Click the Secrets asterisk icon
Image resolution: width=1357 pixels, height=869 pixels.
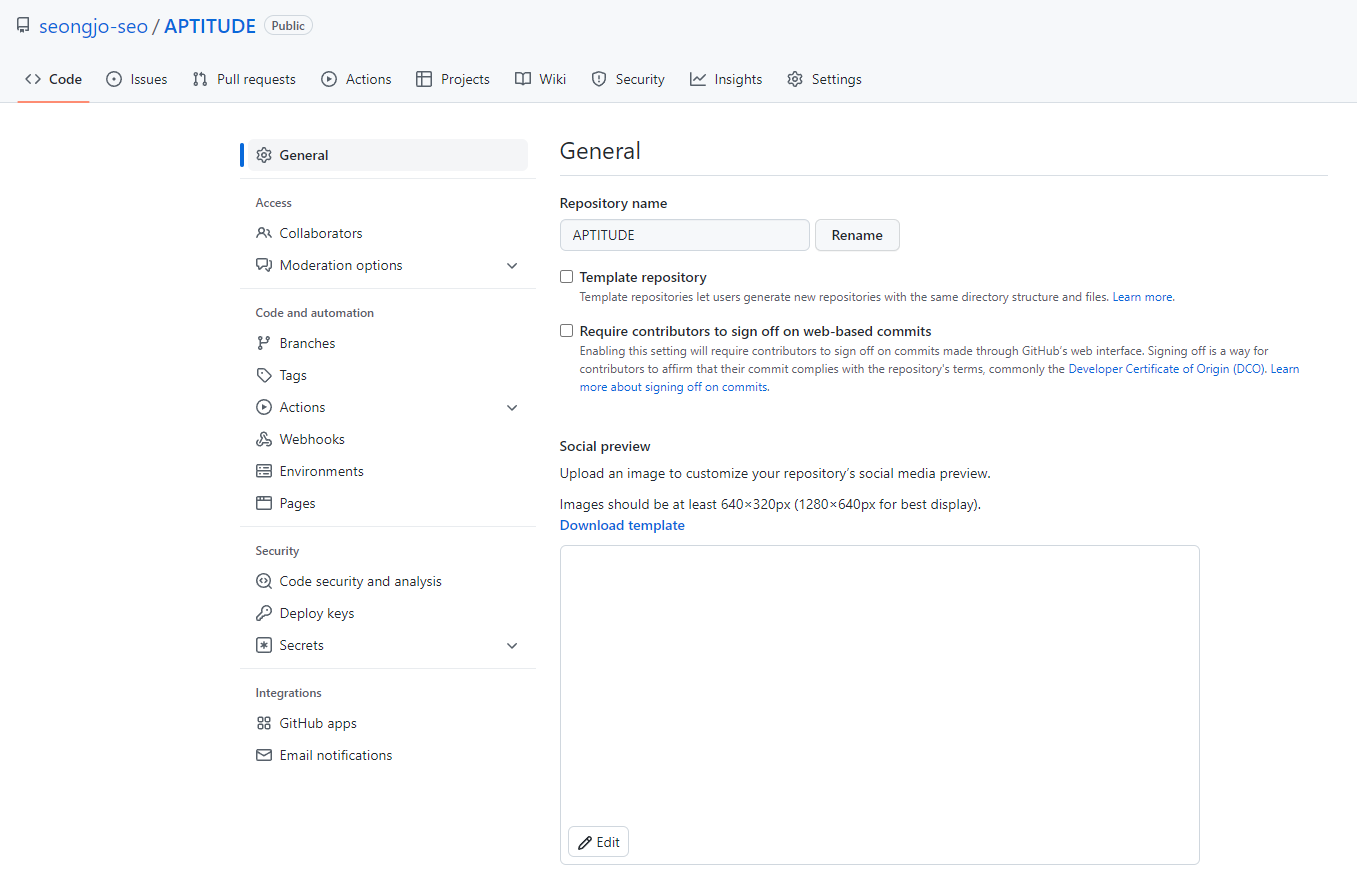click(264, 645)
